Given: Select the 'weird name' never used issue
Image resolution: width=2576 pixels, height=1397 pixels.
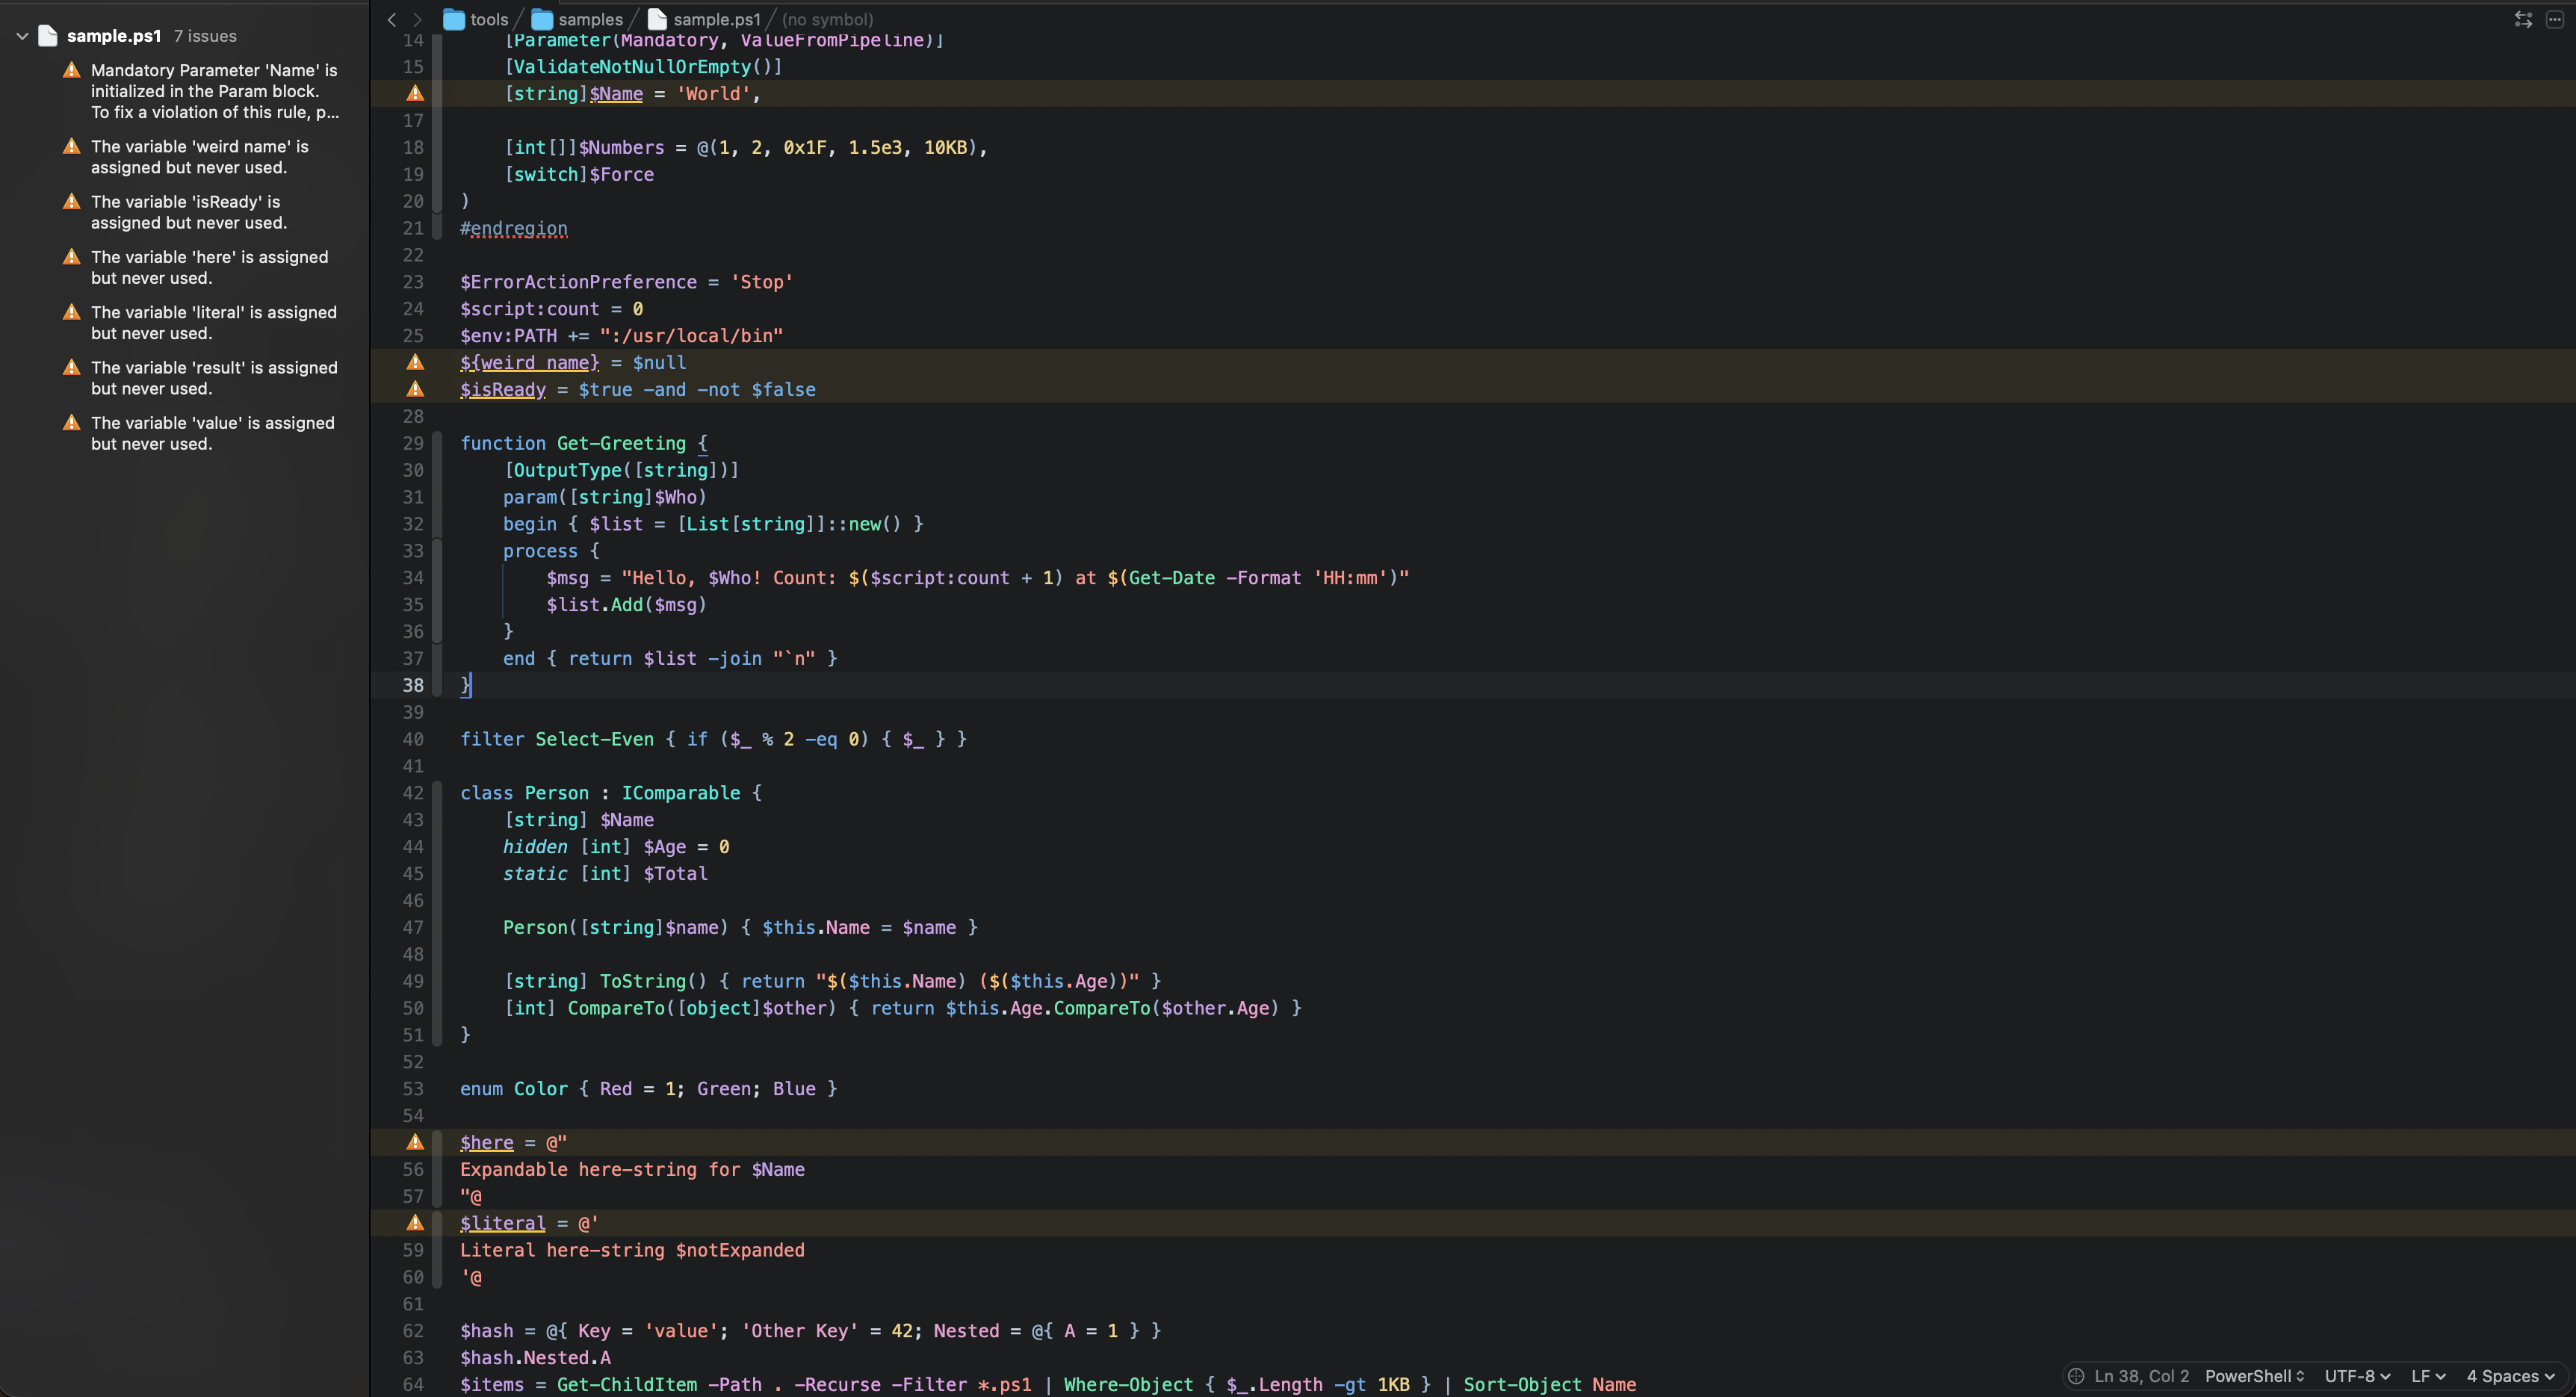Looking at the screenshot, I should point(186,157).
